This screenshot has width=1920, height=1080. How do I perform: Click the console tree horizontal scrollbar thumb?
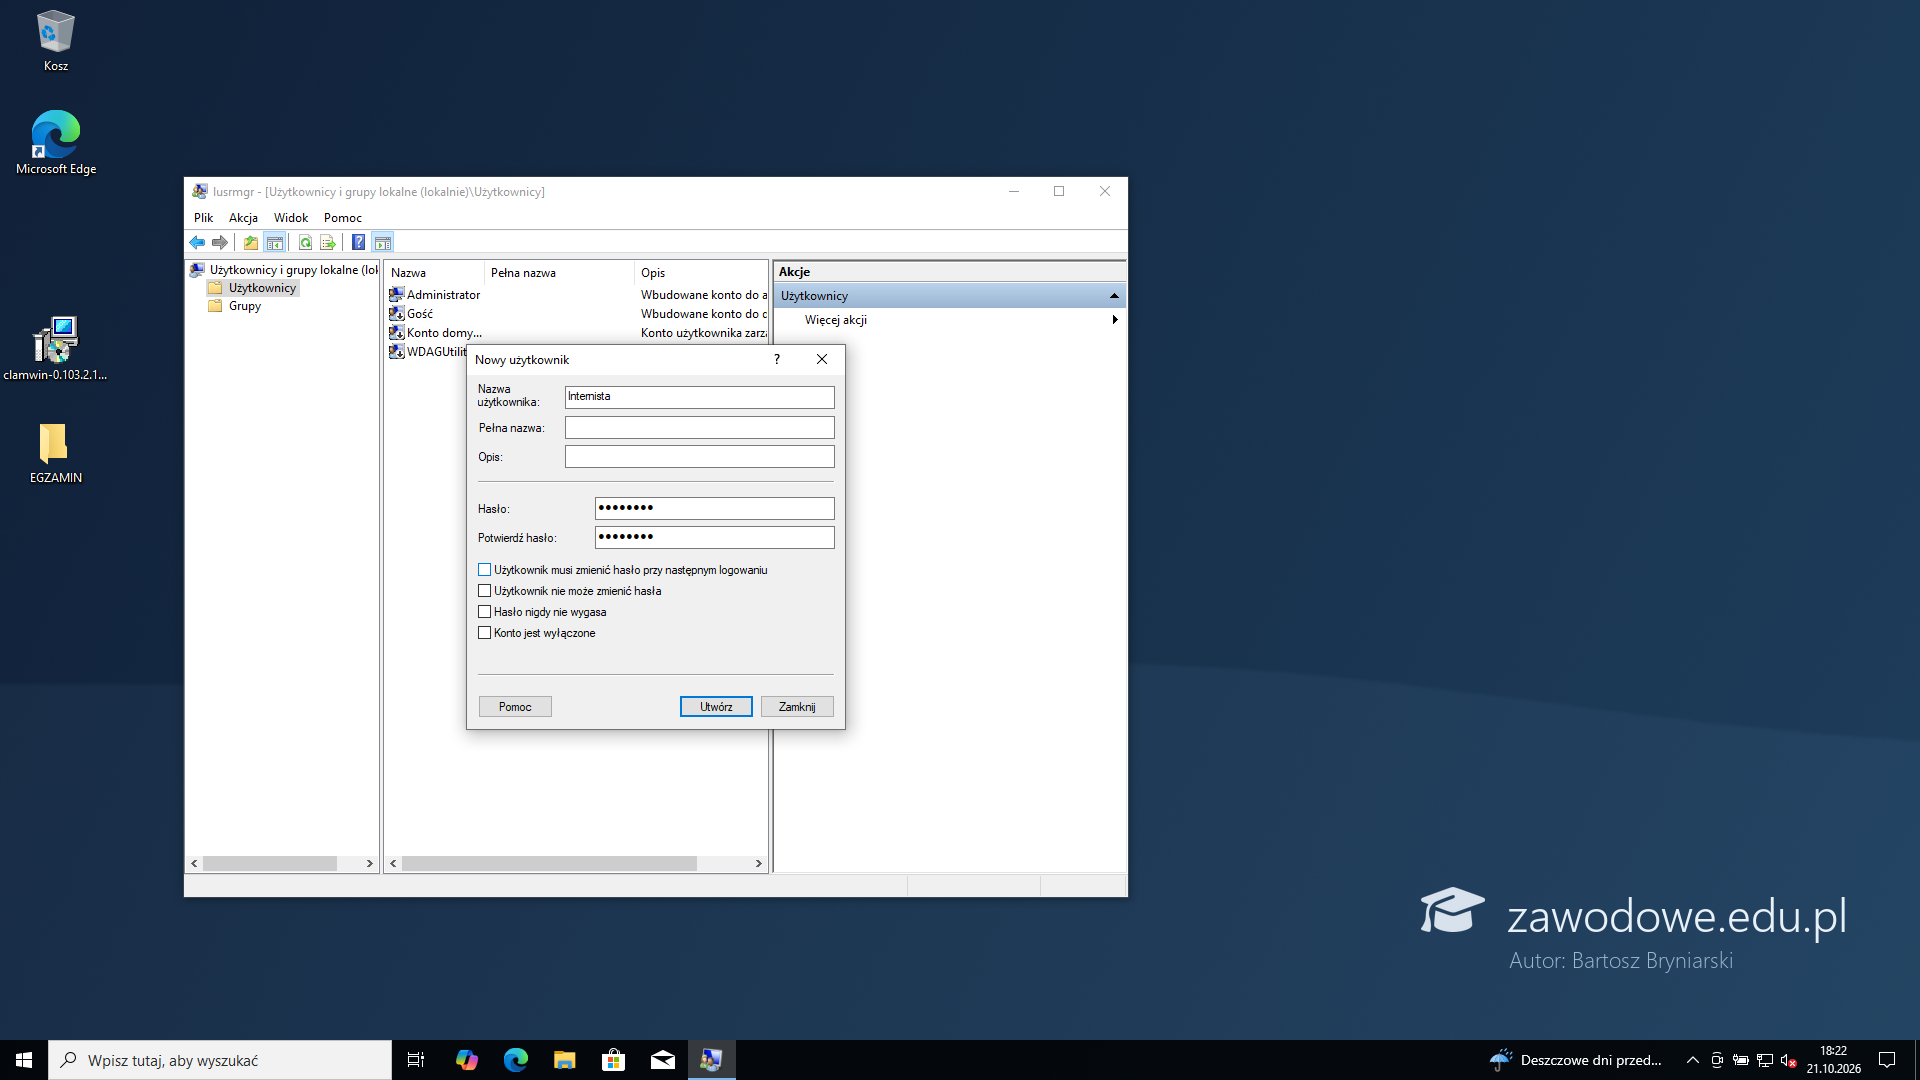click(270, 863)
